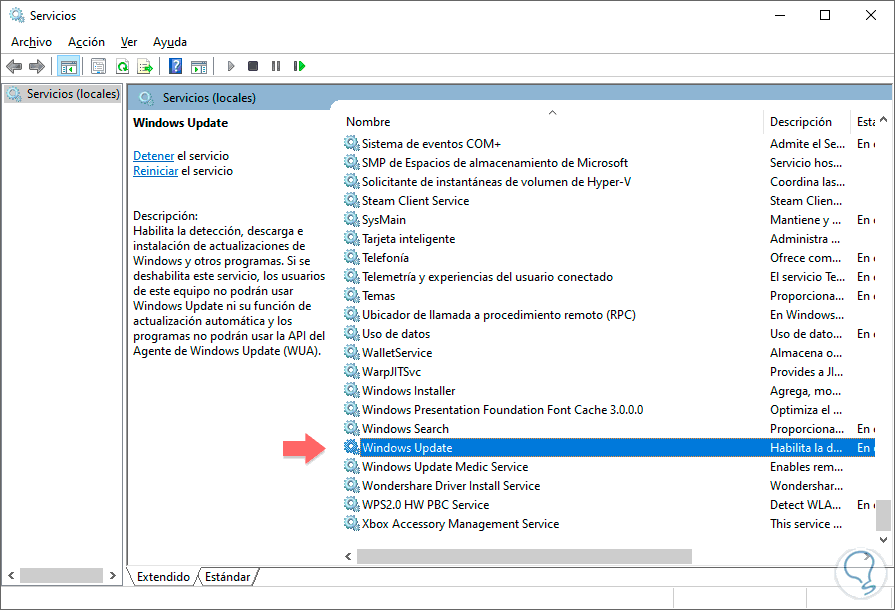Click the Restart service icon
Screen dimensions: 895x610
pyautogui.click(x=299, y=66)
